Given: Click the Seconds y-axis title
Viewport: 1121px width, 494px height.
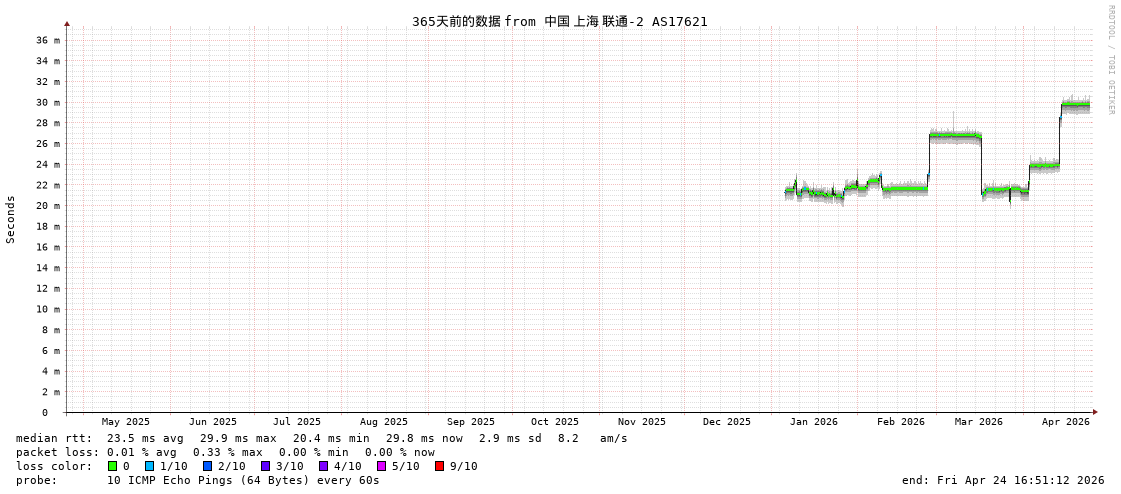Looking at the screenshot, I should tap(11, 219).
